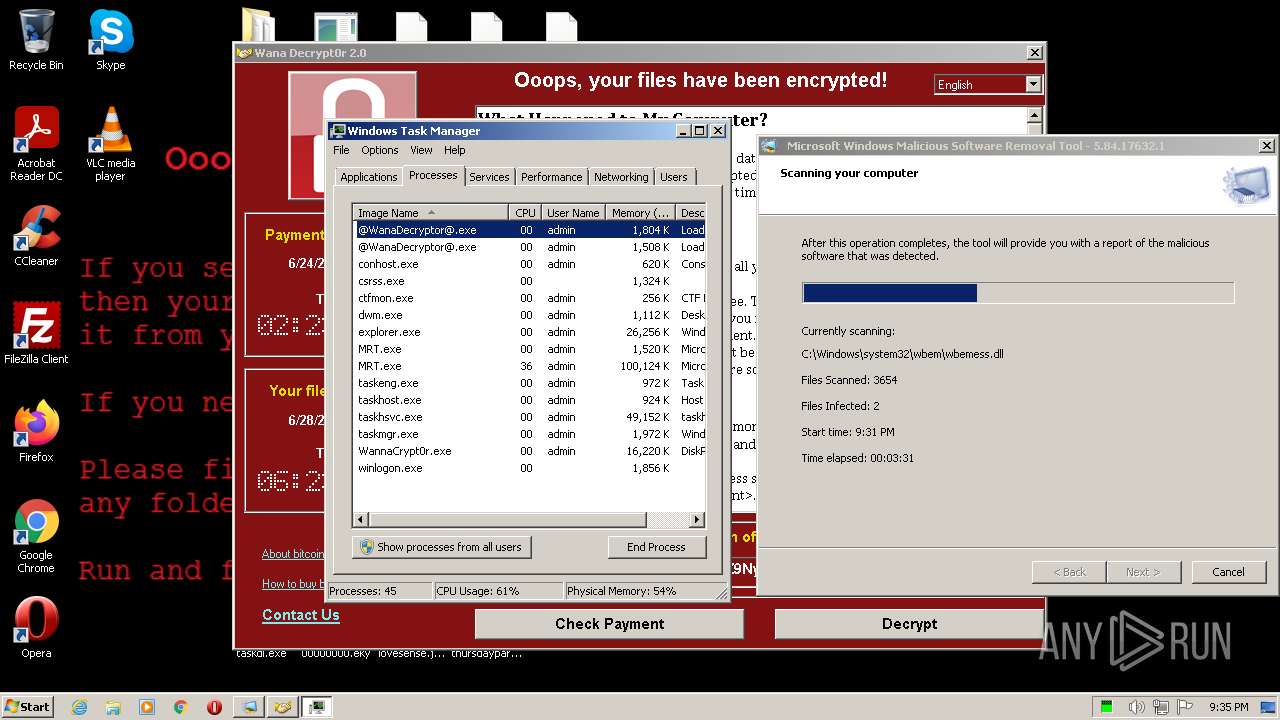This screenshot has width=1280, height=720.
Task: Select @WanaDecryptor@.exe row using 1,508 K
Action: click(530, 247)
